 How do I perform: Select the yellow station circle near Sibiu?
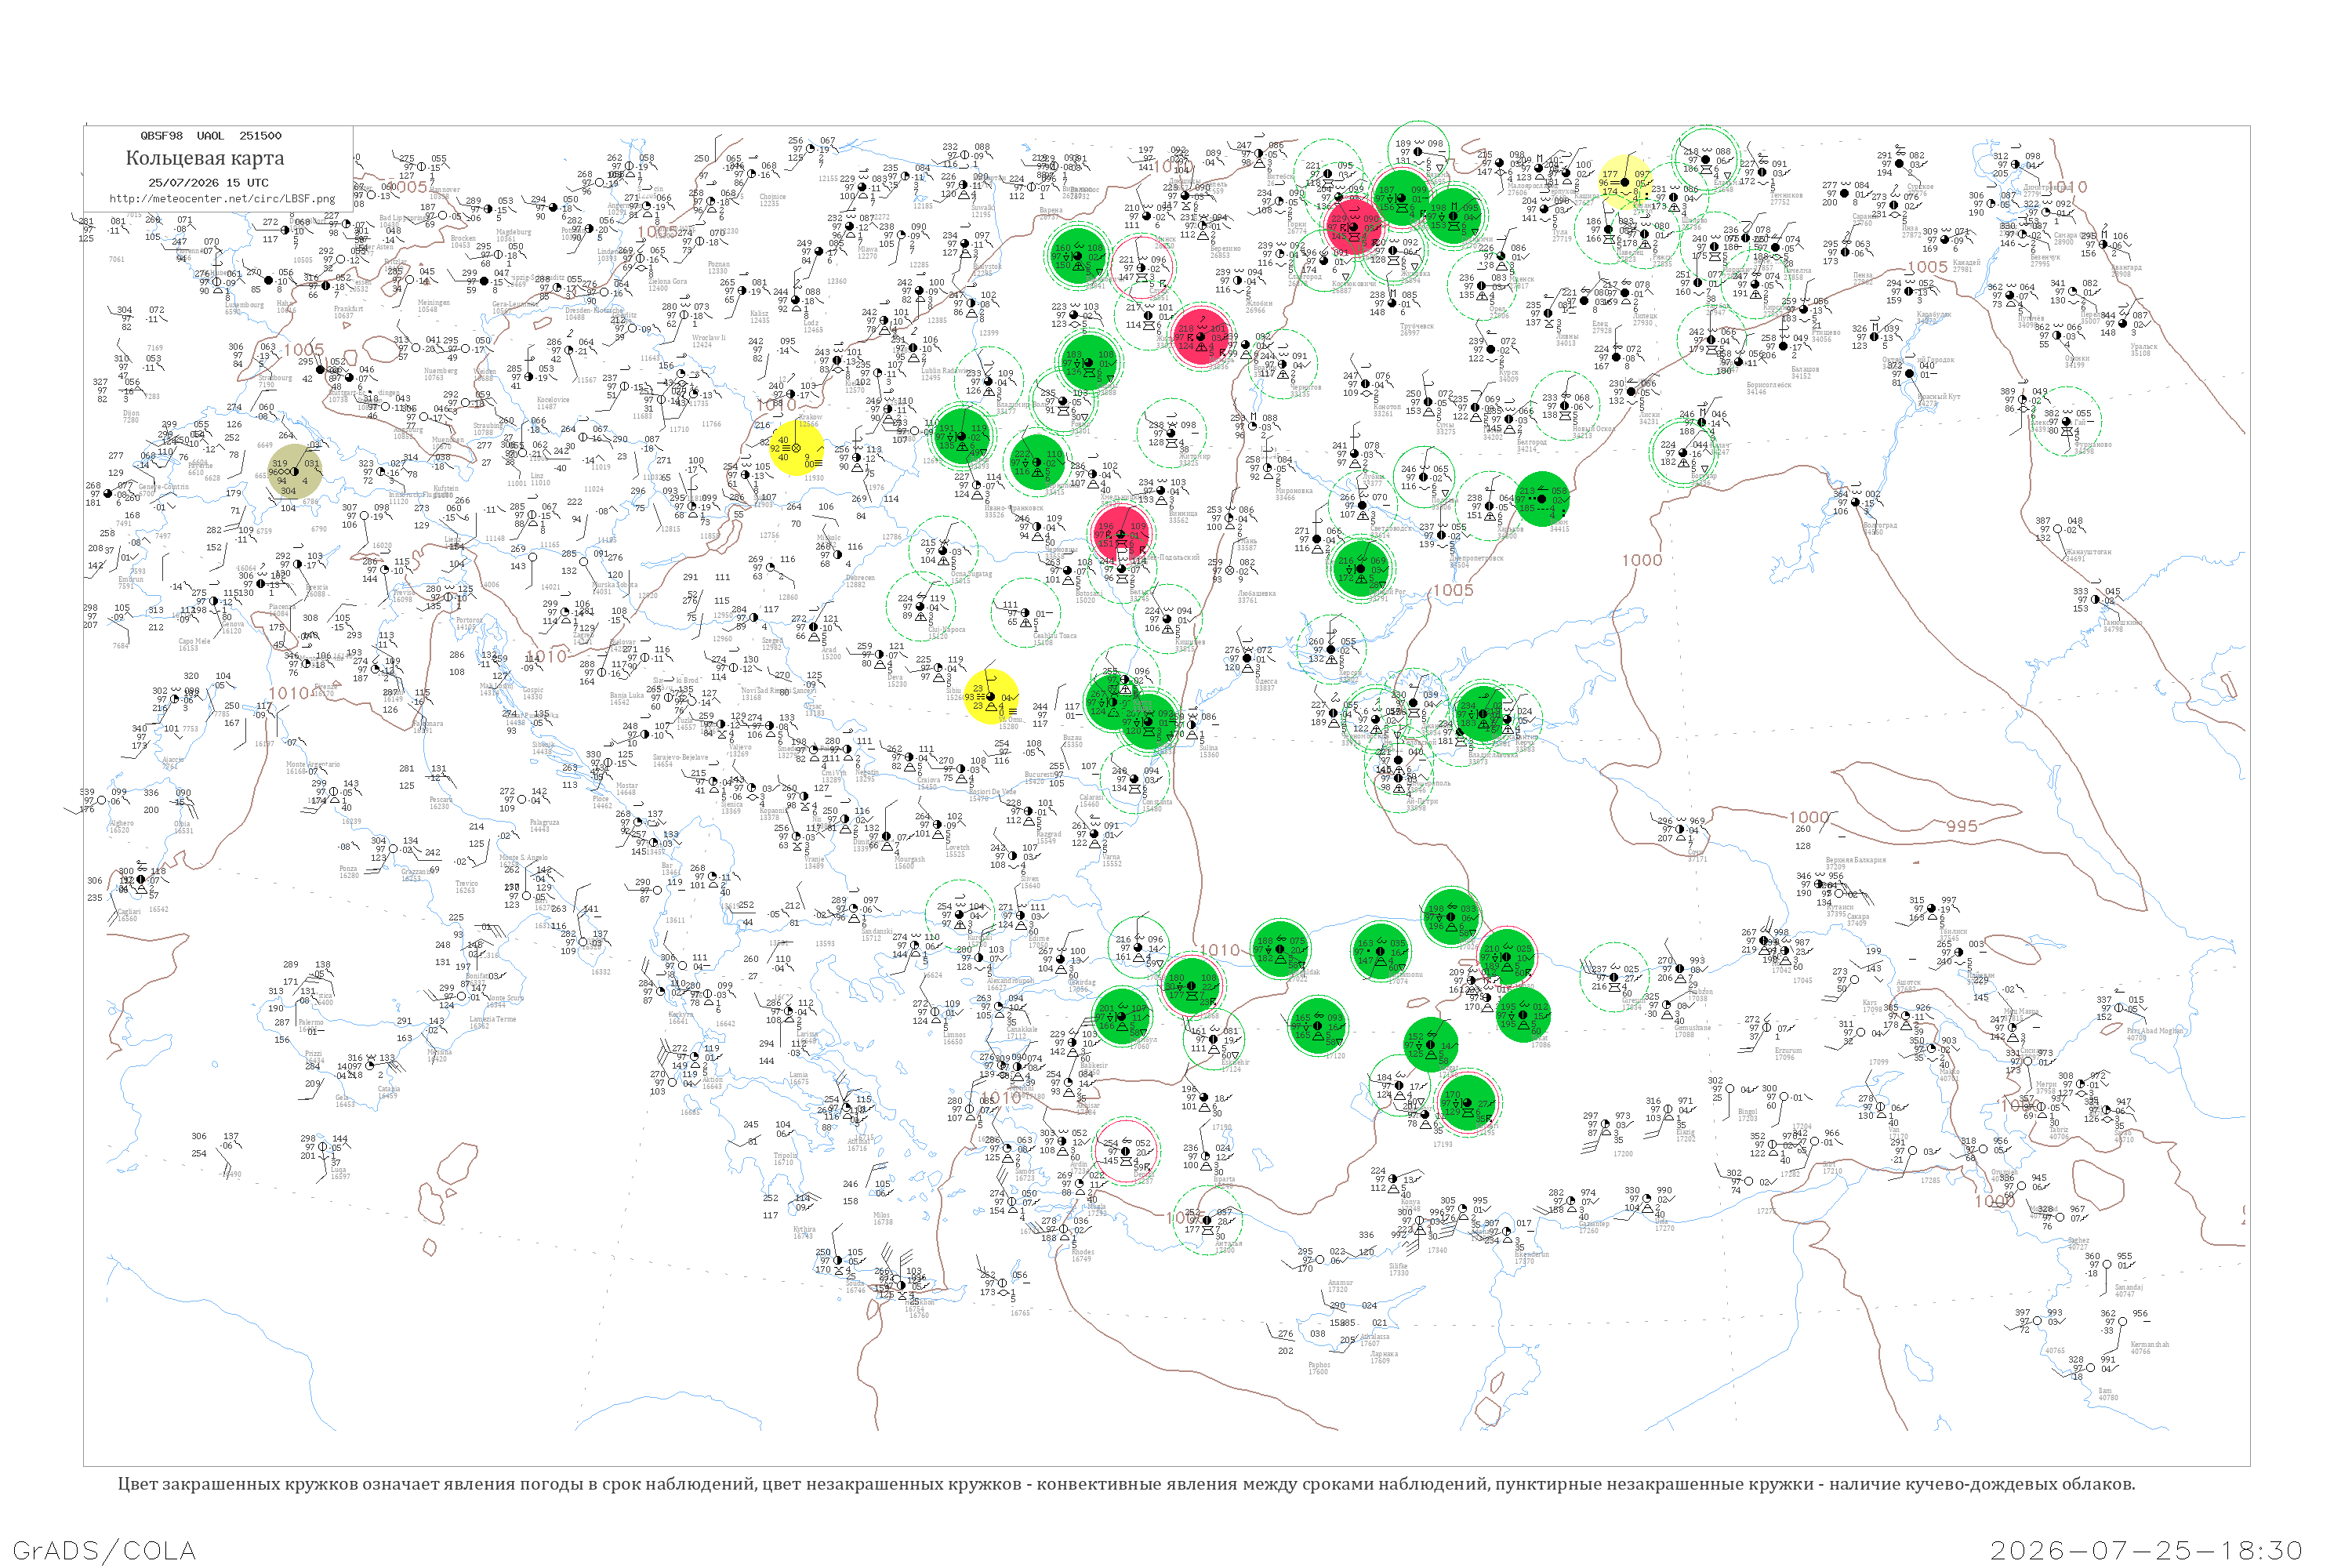(991, 696)
